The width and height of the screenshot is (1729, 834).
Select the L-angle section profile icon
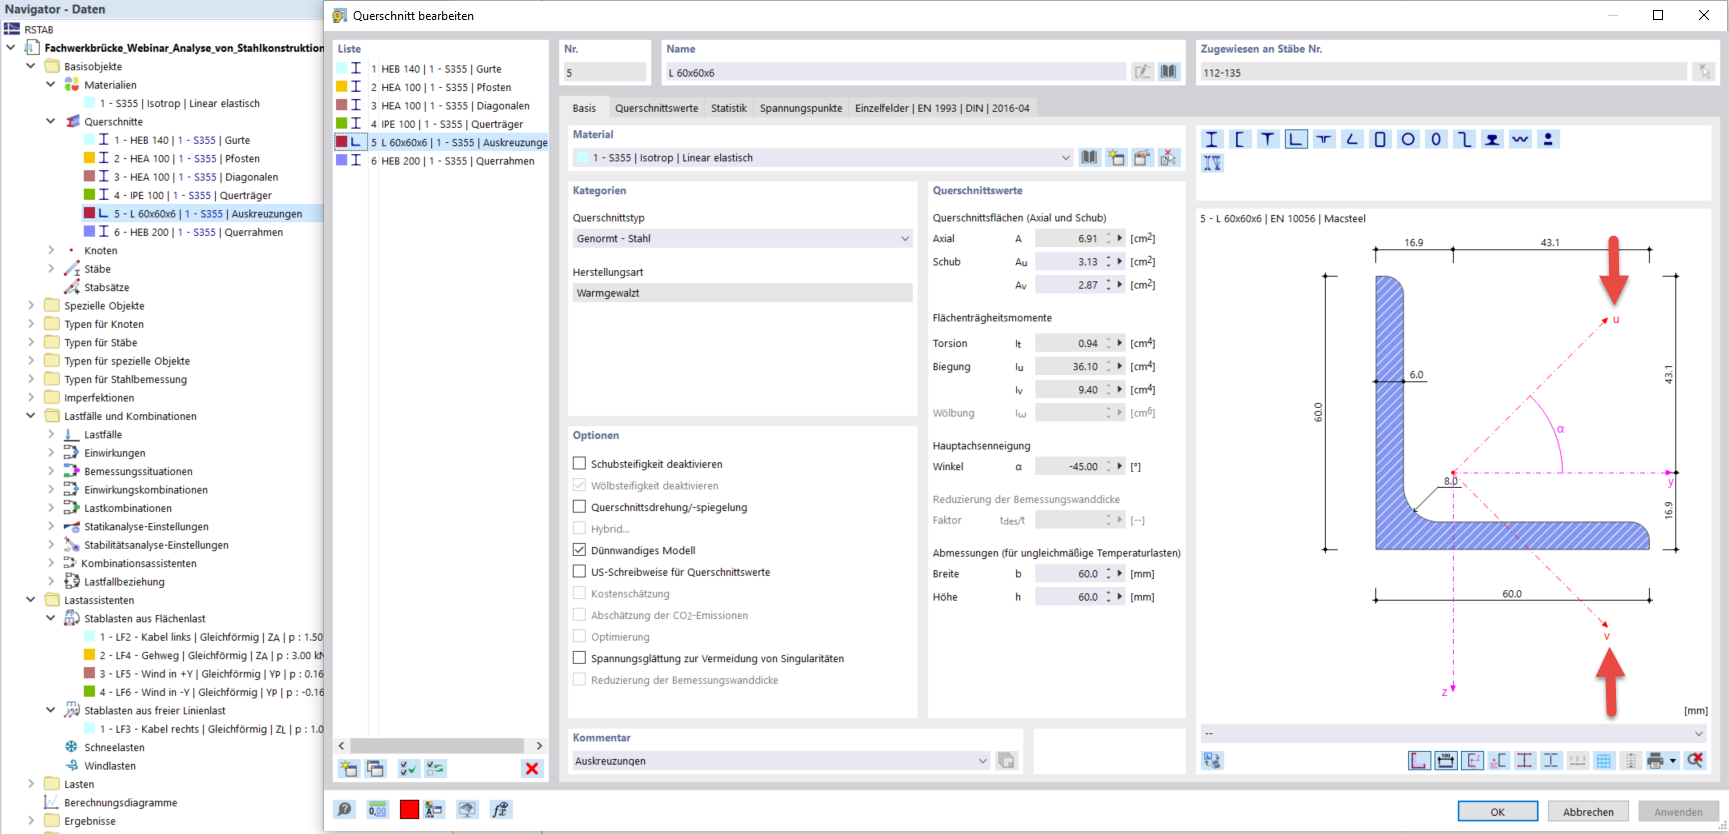(x=1296, y=139)
